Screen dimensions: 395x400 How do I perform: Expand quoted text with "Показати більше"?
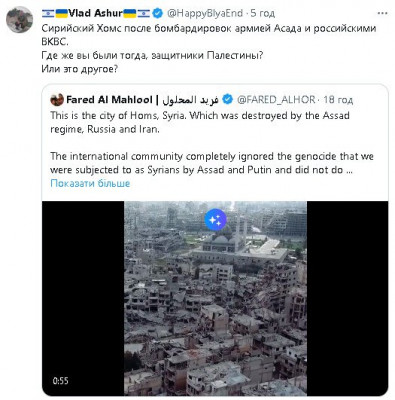90,183
